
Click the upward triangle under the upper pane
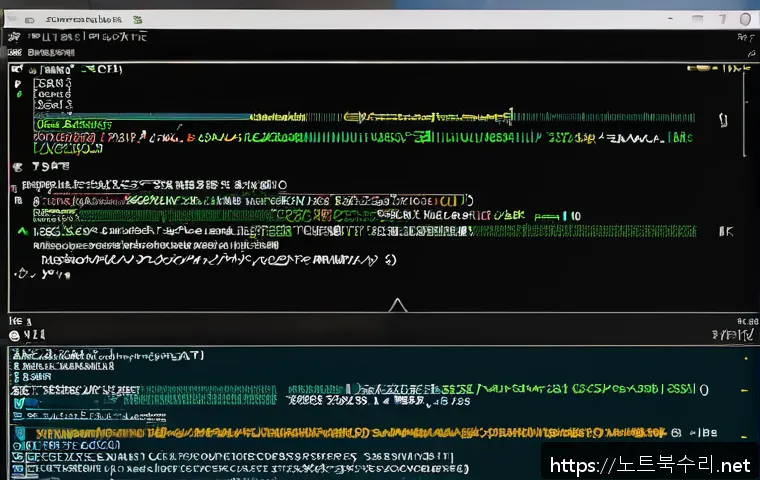click(x=397, y=305)
